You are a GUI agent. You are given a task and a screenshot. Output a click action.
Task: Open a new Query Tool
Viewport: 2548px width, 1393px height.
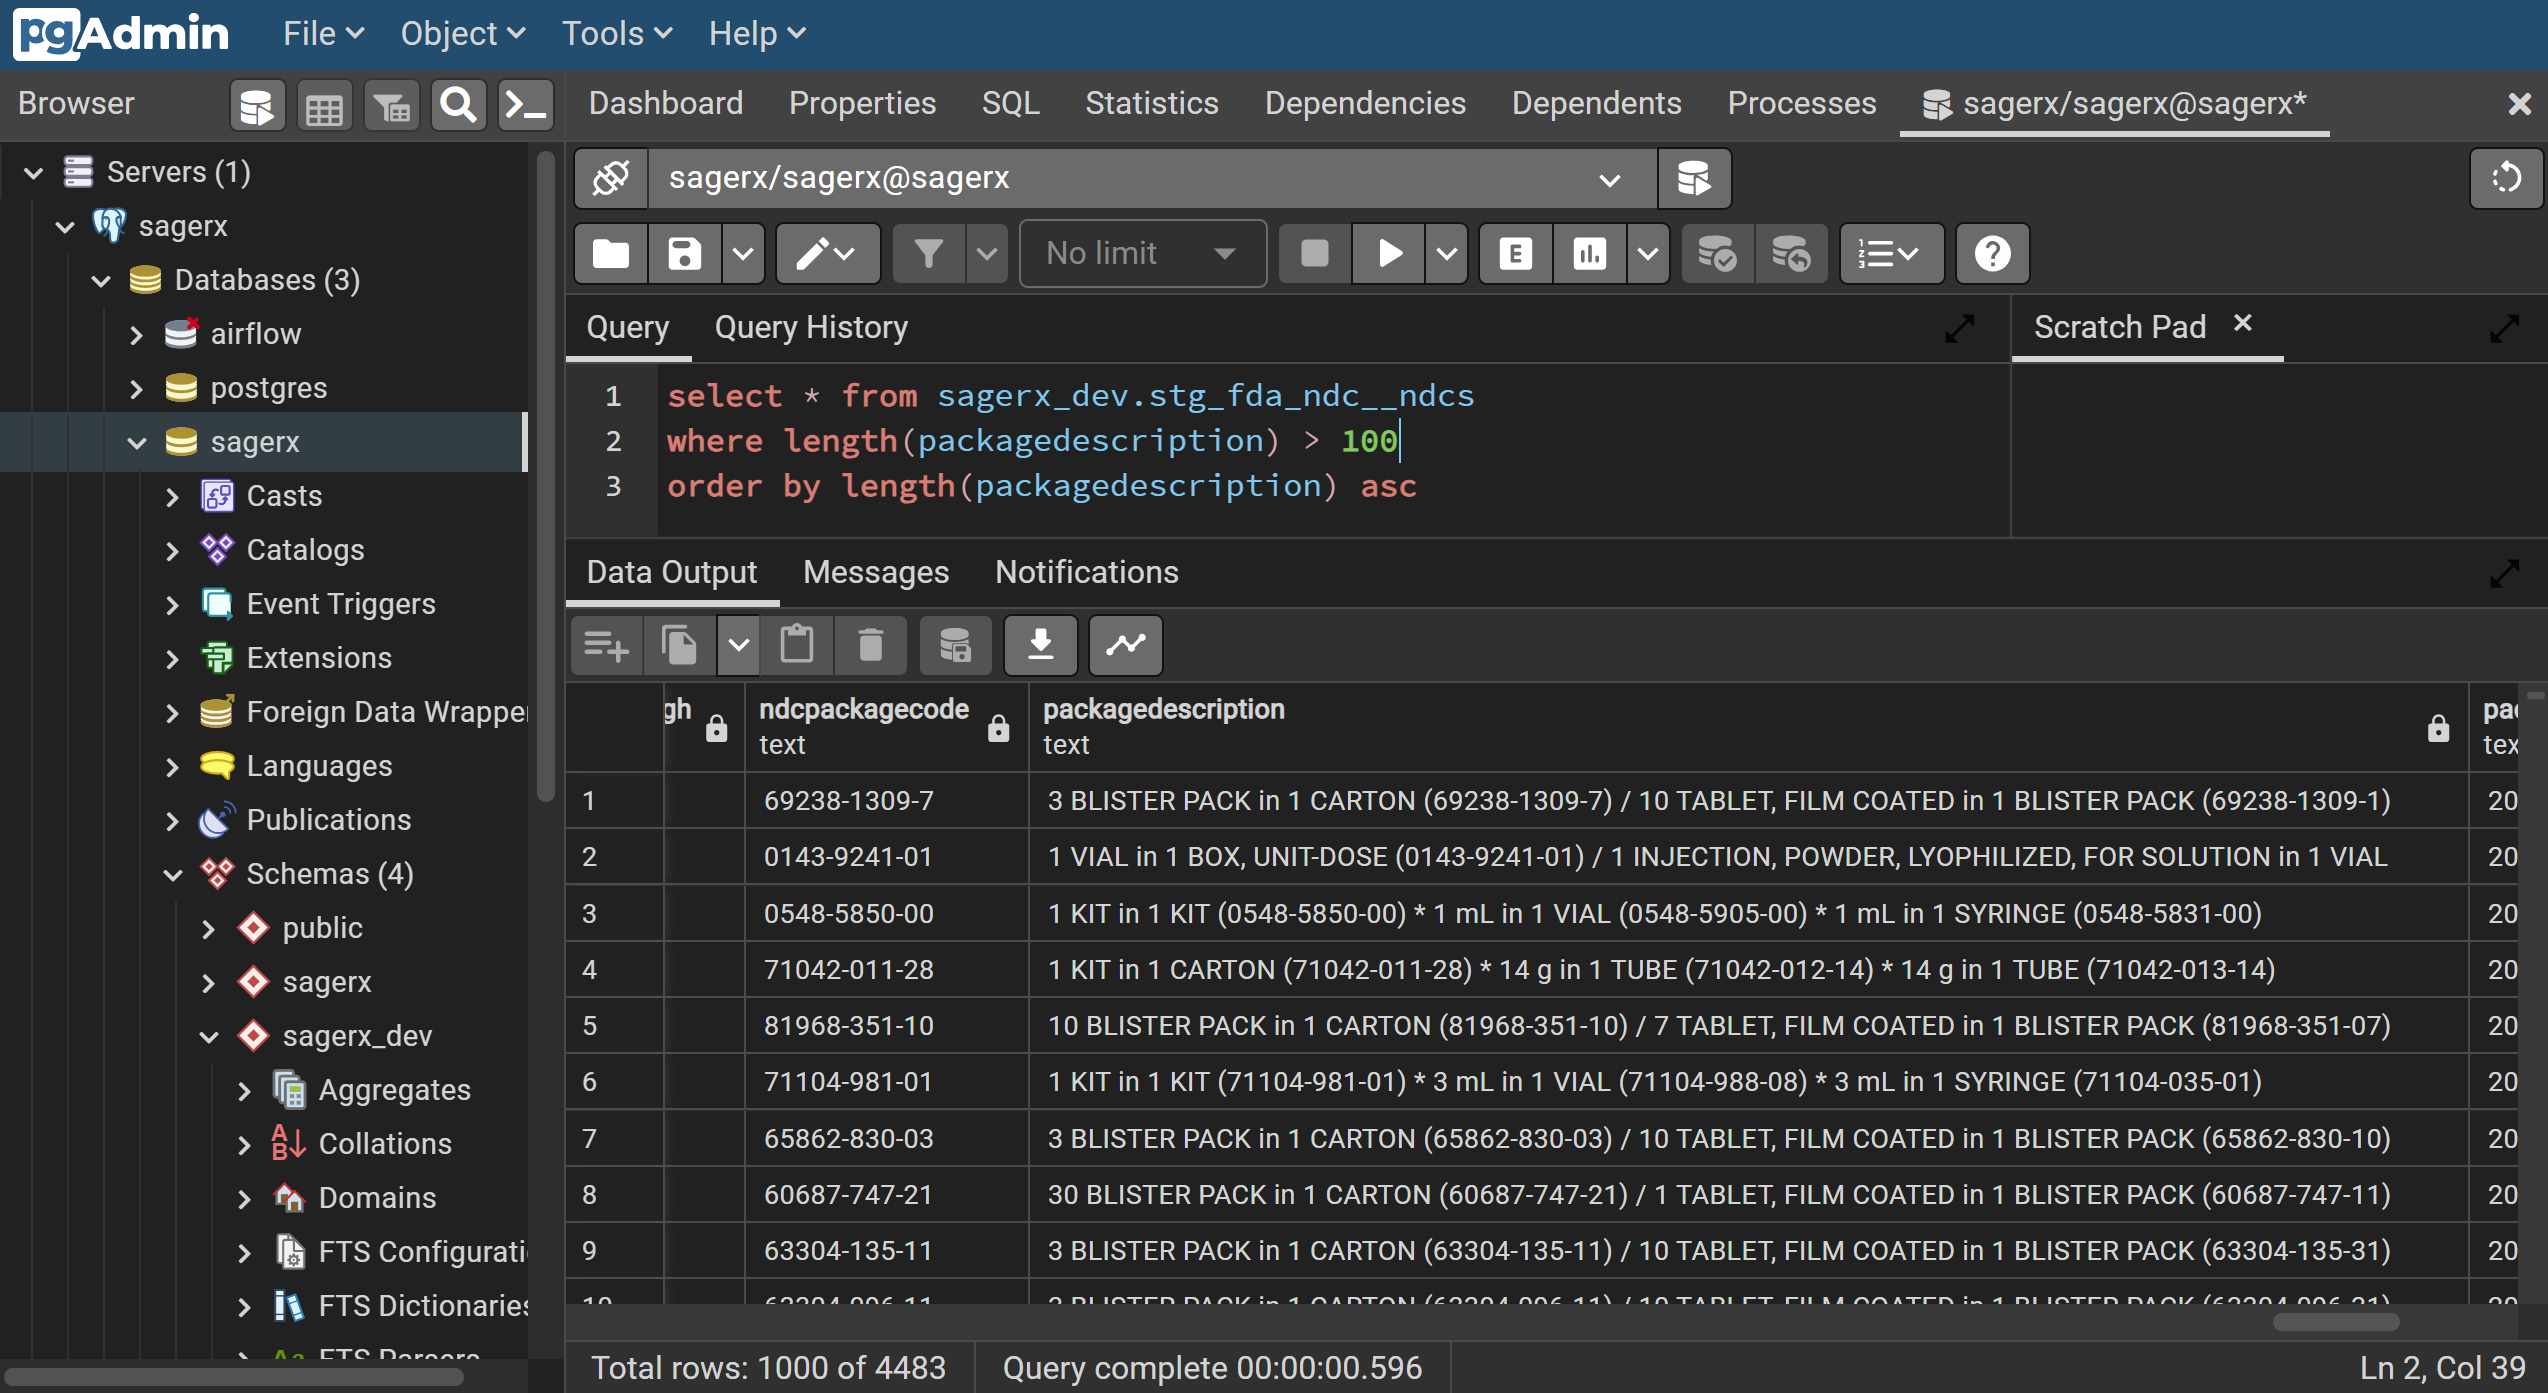click(x=256, y=104)
